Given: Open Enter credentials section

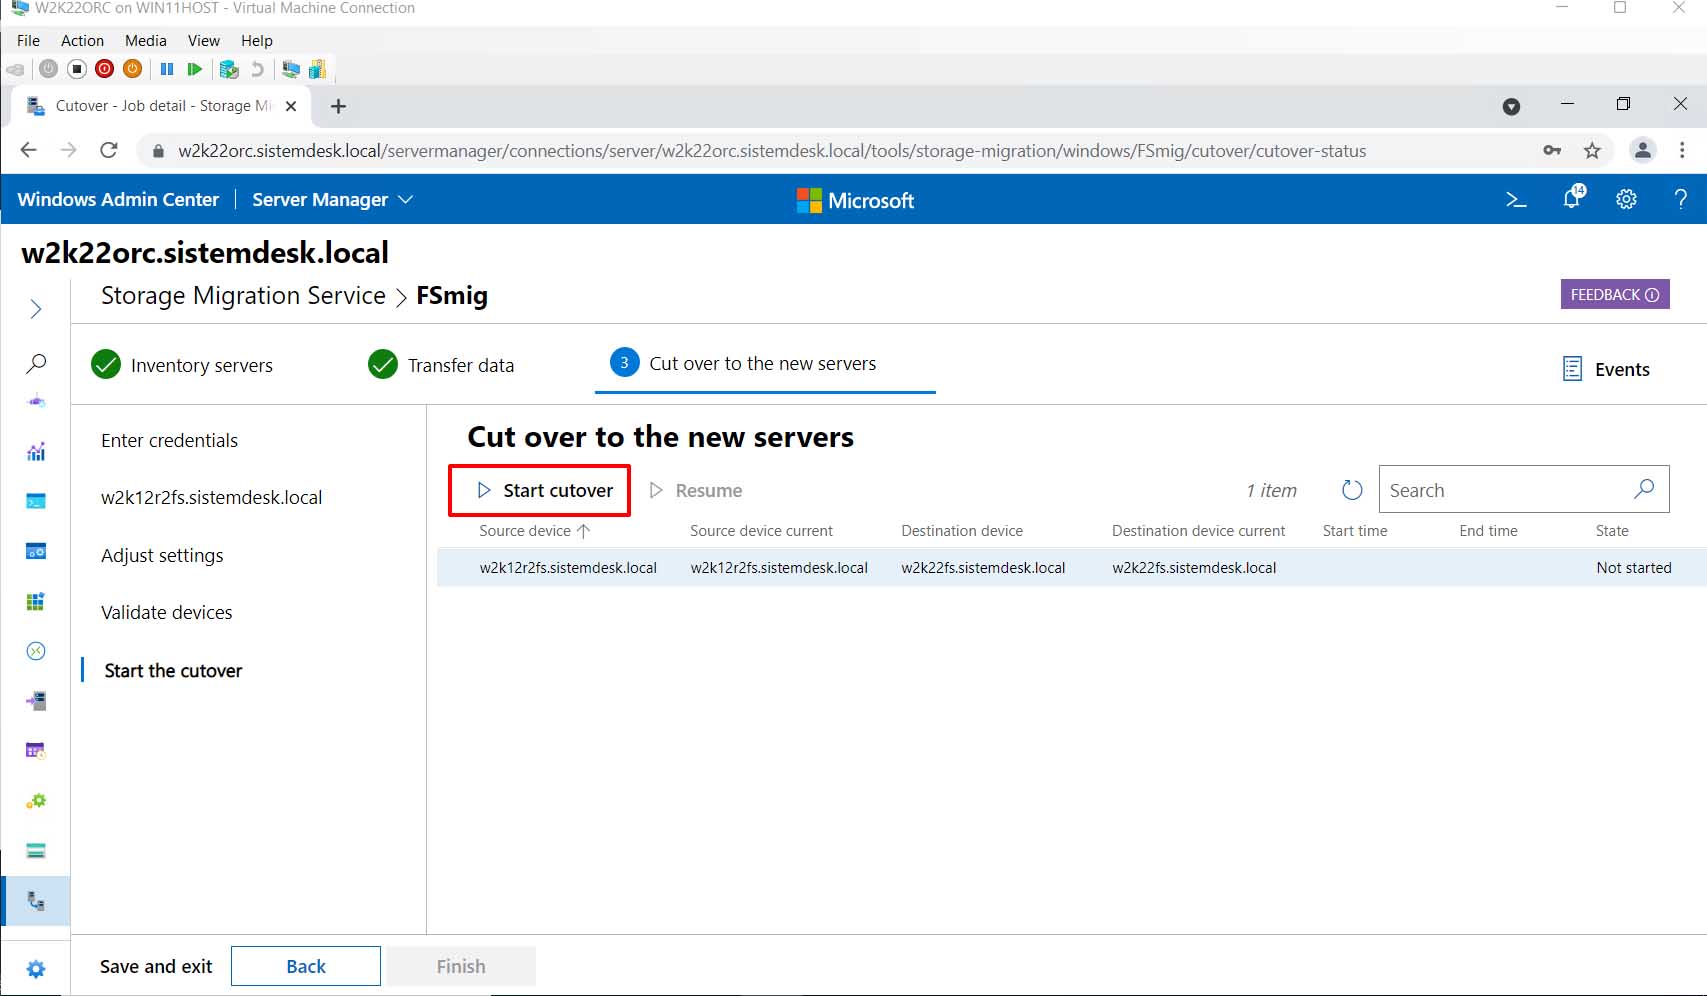Looking at the screenshot, I should pos(169,440).
